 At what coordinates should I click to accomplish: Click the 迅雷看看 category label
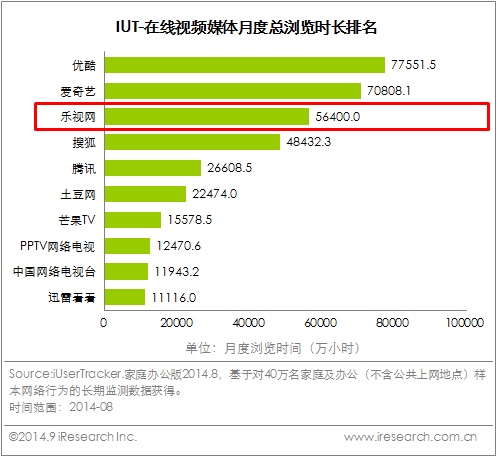pyautogui.click(x=72, y=297)
